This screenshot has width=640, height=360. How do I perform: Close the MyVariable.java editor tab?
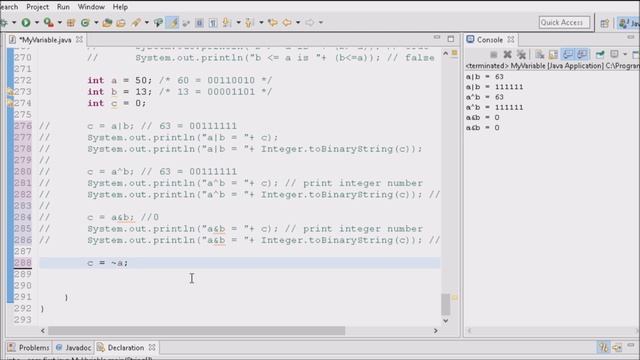[79, 40]
